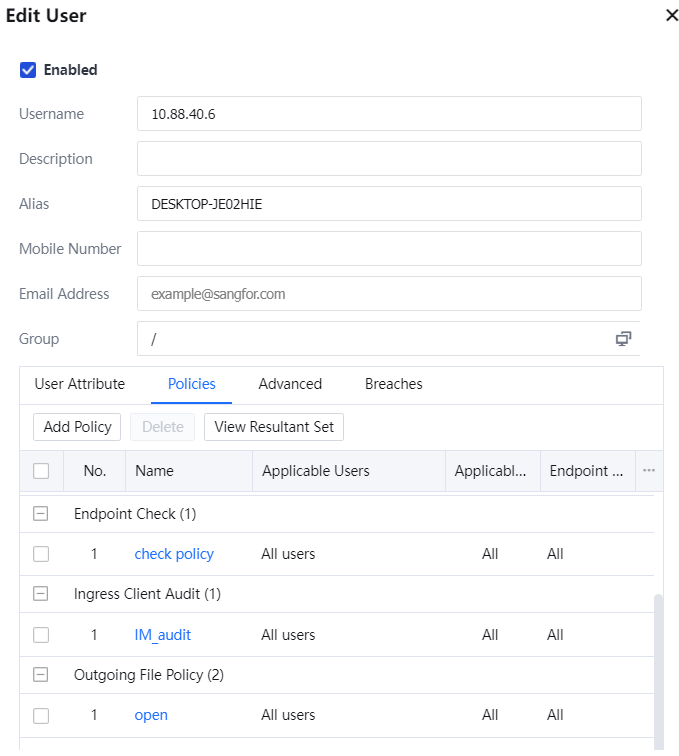
Task: Check the box beside the open policy
Action: click(x=41, y=715)
